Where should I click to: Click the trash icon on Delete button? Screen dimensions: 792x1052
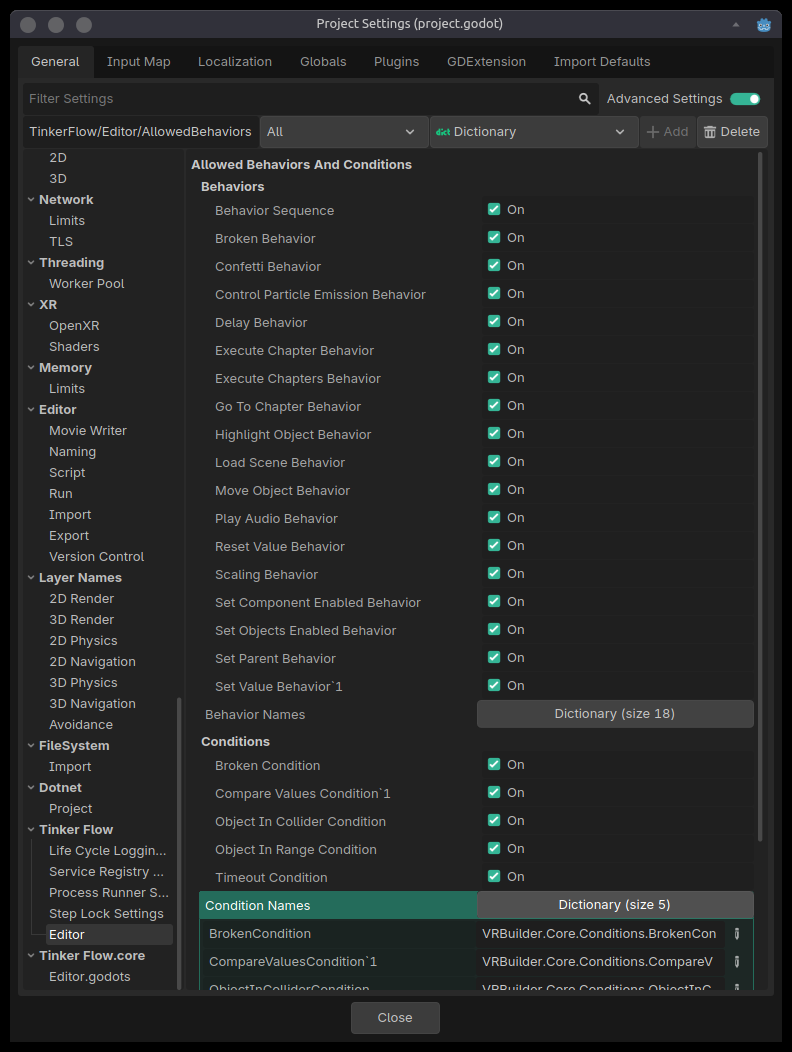(x=709, y=132)
